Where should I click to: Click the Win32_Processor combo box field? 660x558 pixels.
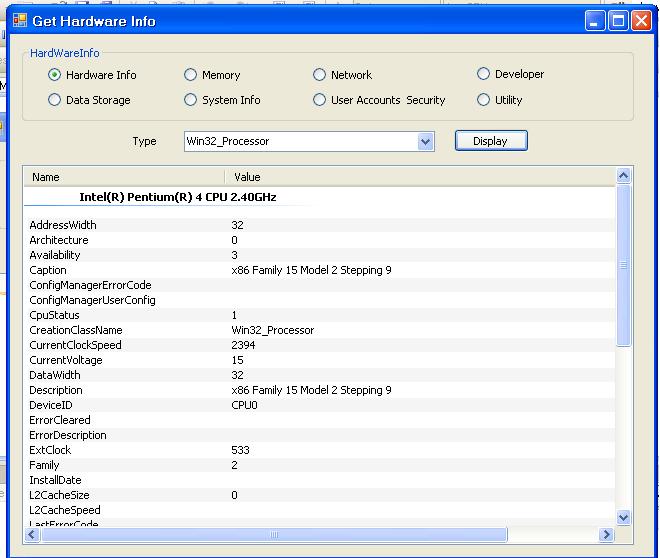click(x=309, y=141)
